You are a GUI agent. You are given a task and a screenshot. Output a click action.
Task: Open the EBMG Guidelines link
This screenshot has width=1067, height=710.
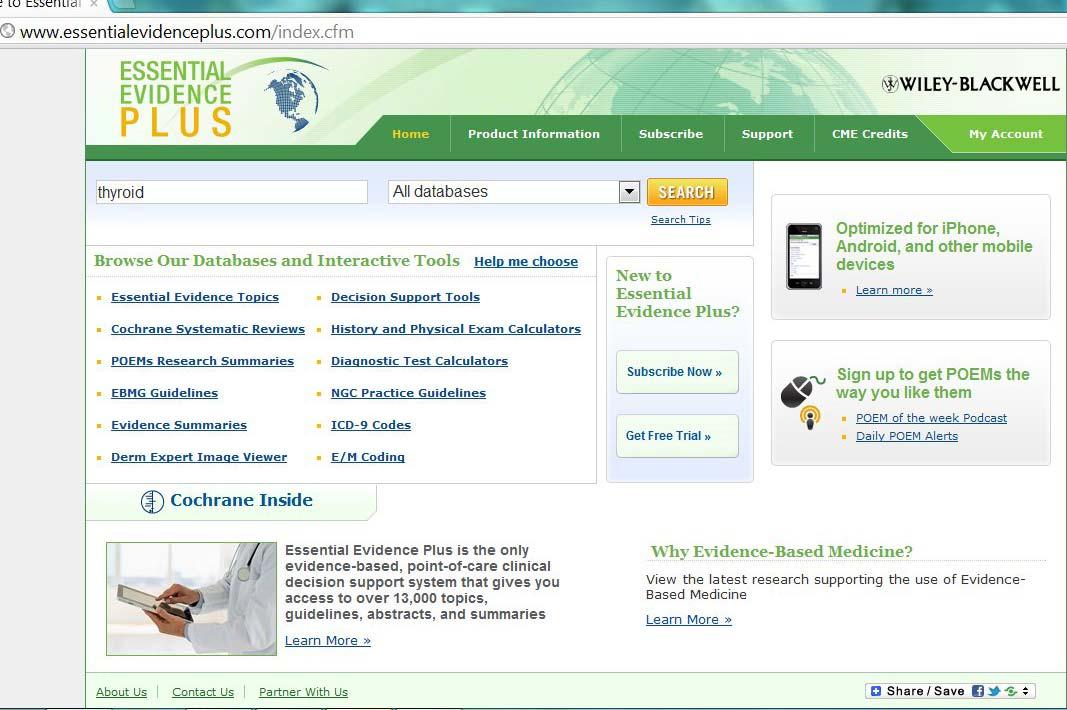pyautogui.click(x=164, y=393)
